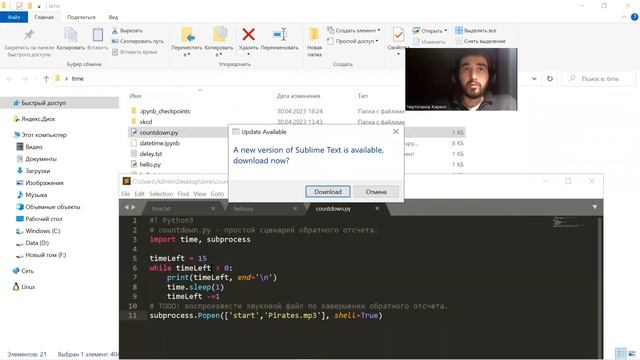Close the Update Available dialog
This screenshot has height=360, width=640.
[x=396, y=131]
